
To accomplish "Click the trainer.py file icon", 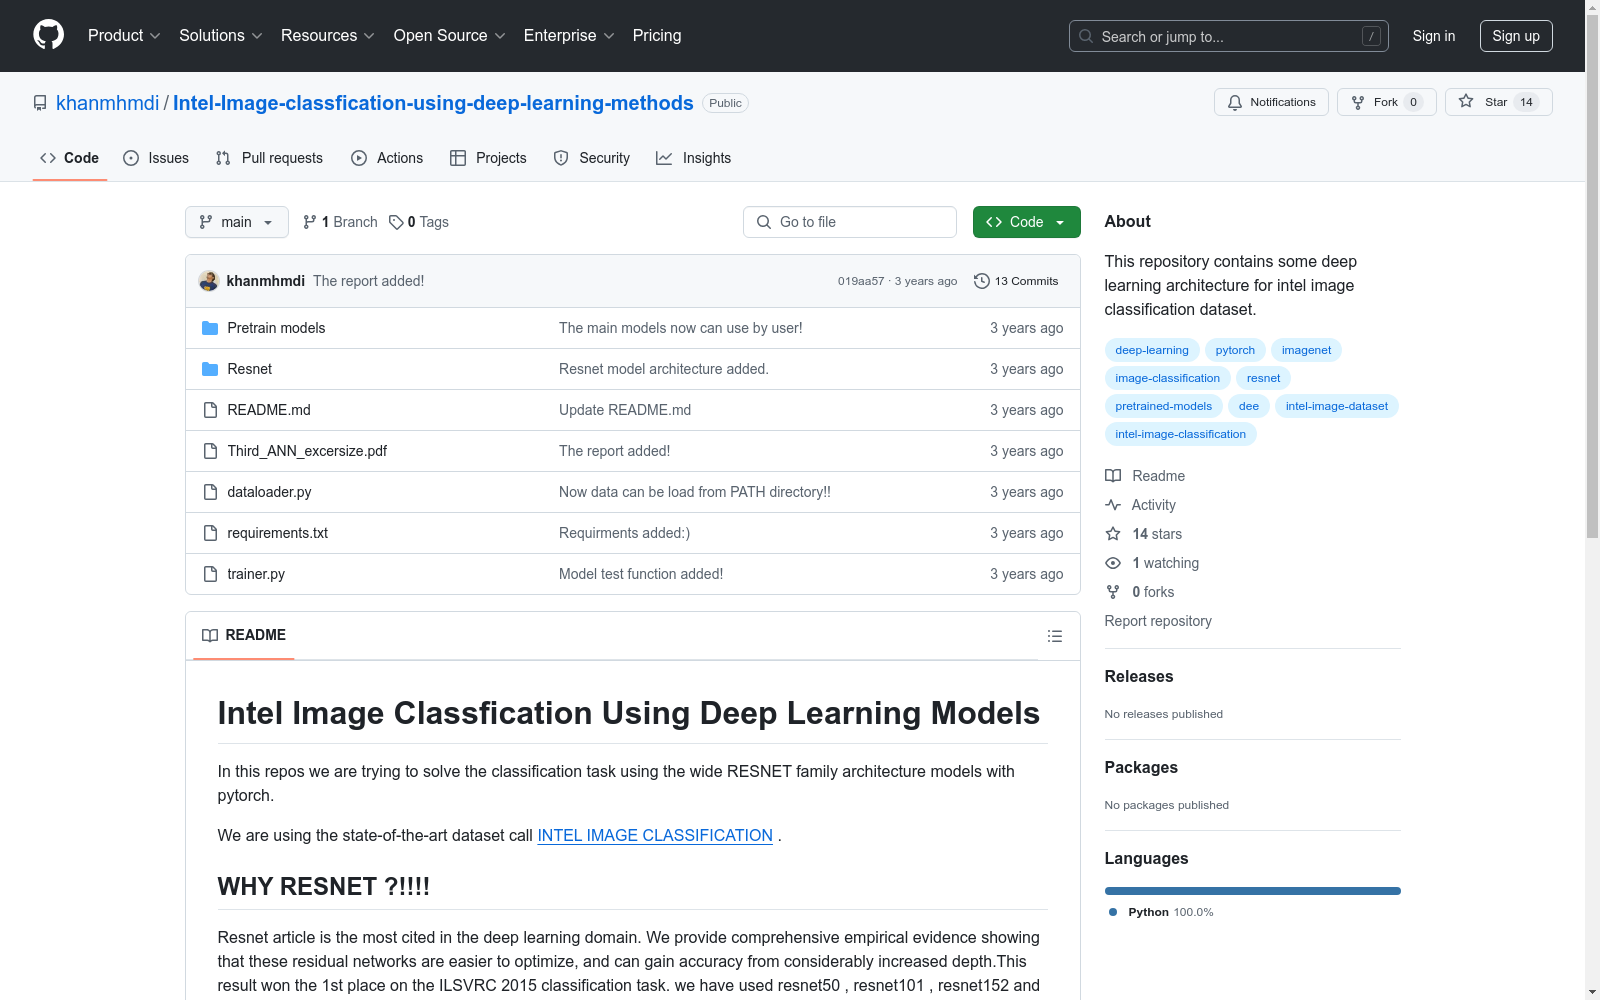I will (210, 574).
